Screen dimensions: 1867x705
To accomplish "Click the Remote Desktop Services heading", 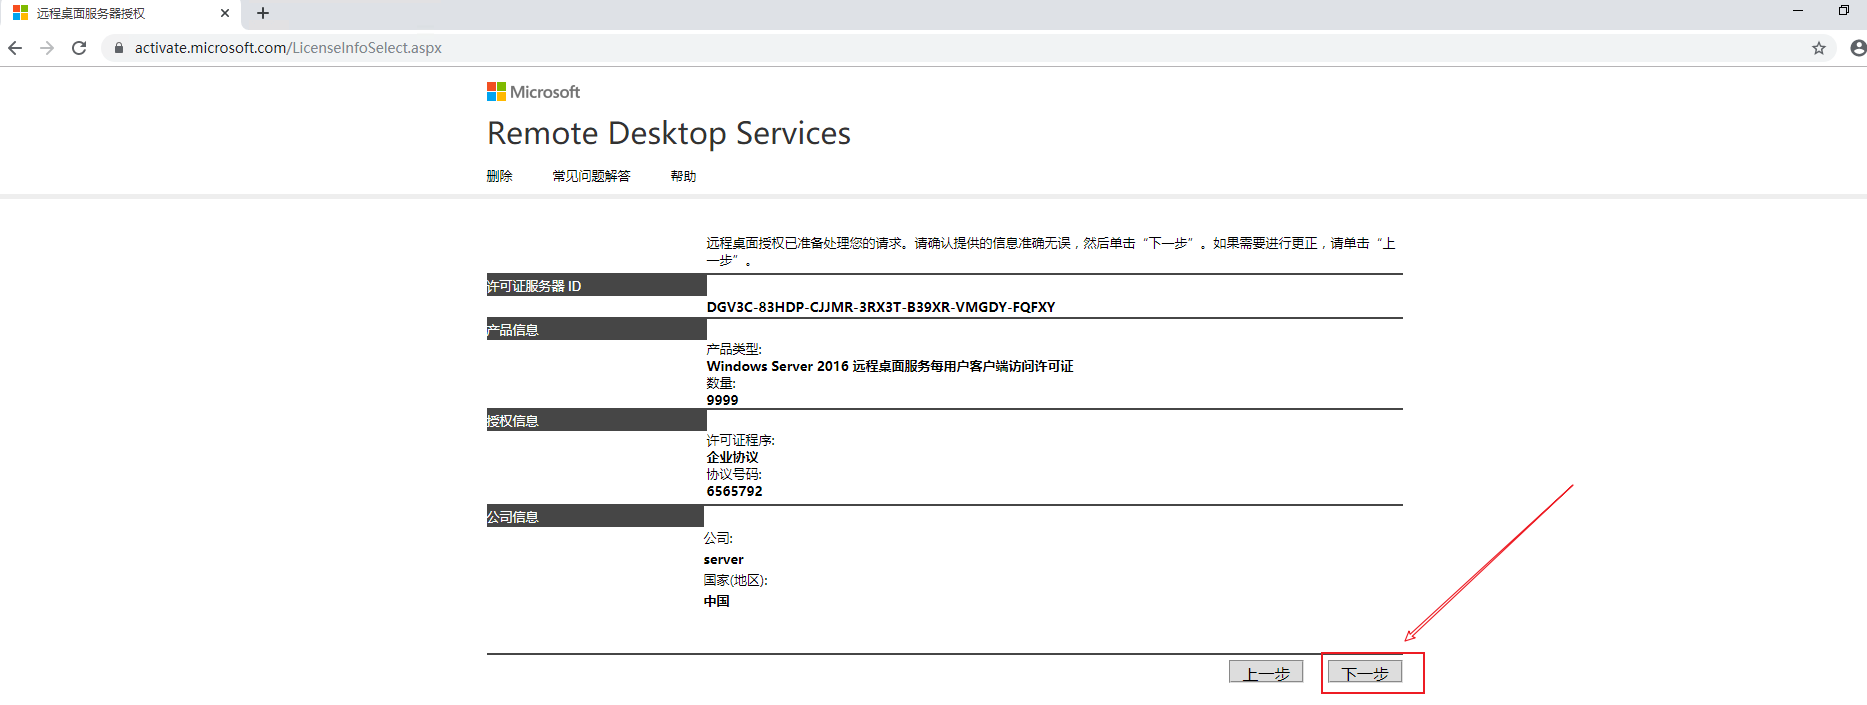I will [668, 133].
